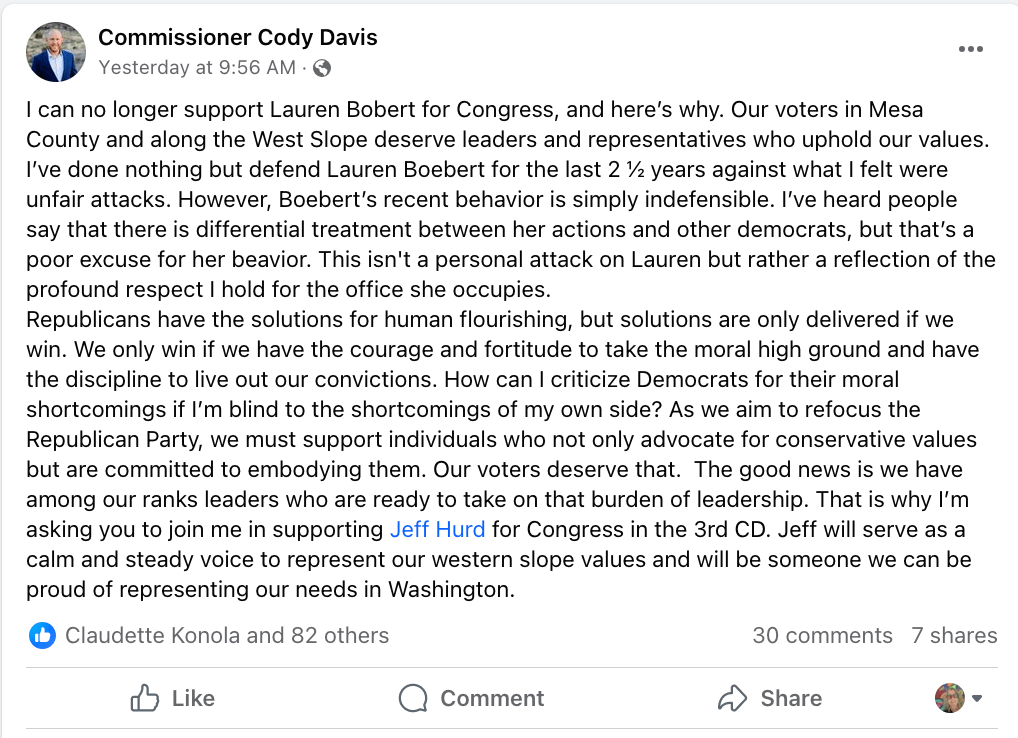Click the small commenting-as avatar
This screenshot has height=738, width=1018.
(949, 698)
